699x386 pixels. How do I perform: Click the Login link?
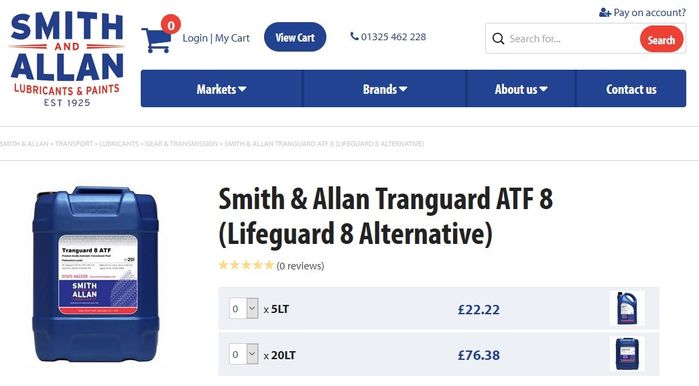(195, 38)
